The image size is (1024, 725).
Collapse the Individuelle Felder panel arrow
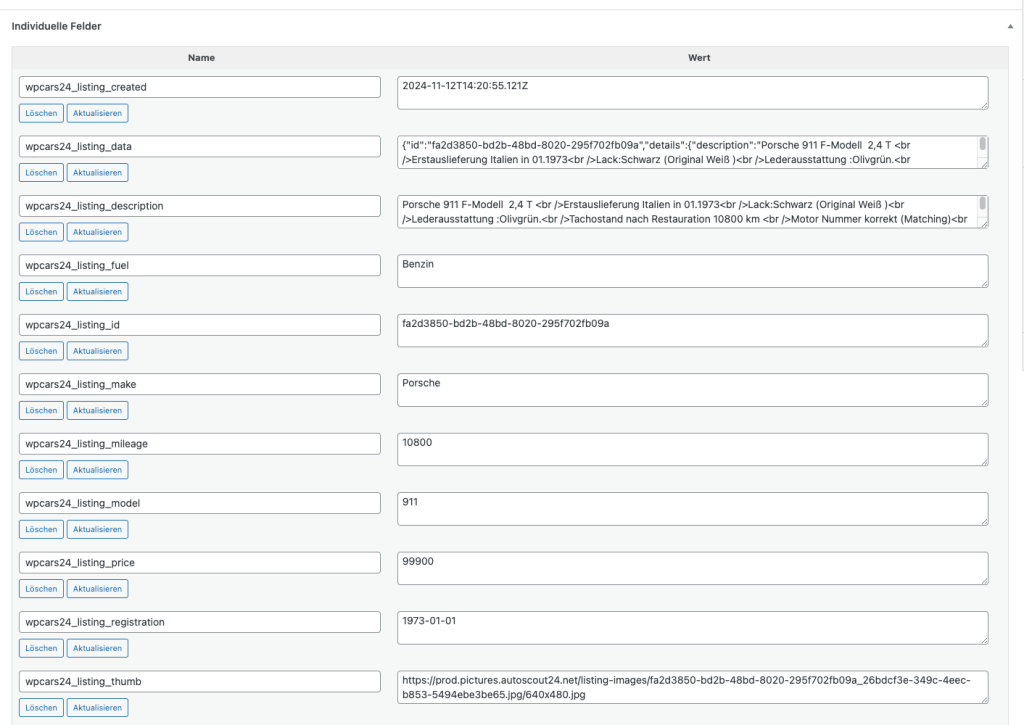[1010, 26]
